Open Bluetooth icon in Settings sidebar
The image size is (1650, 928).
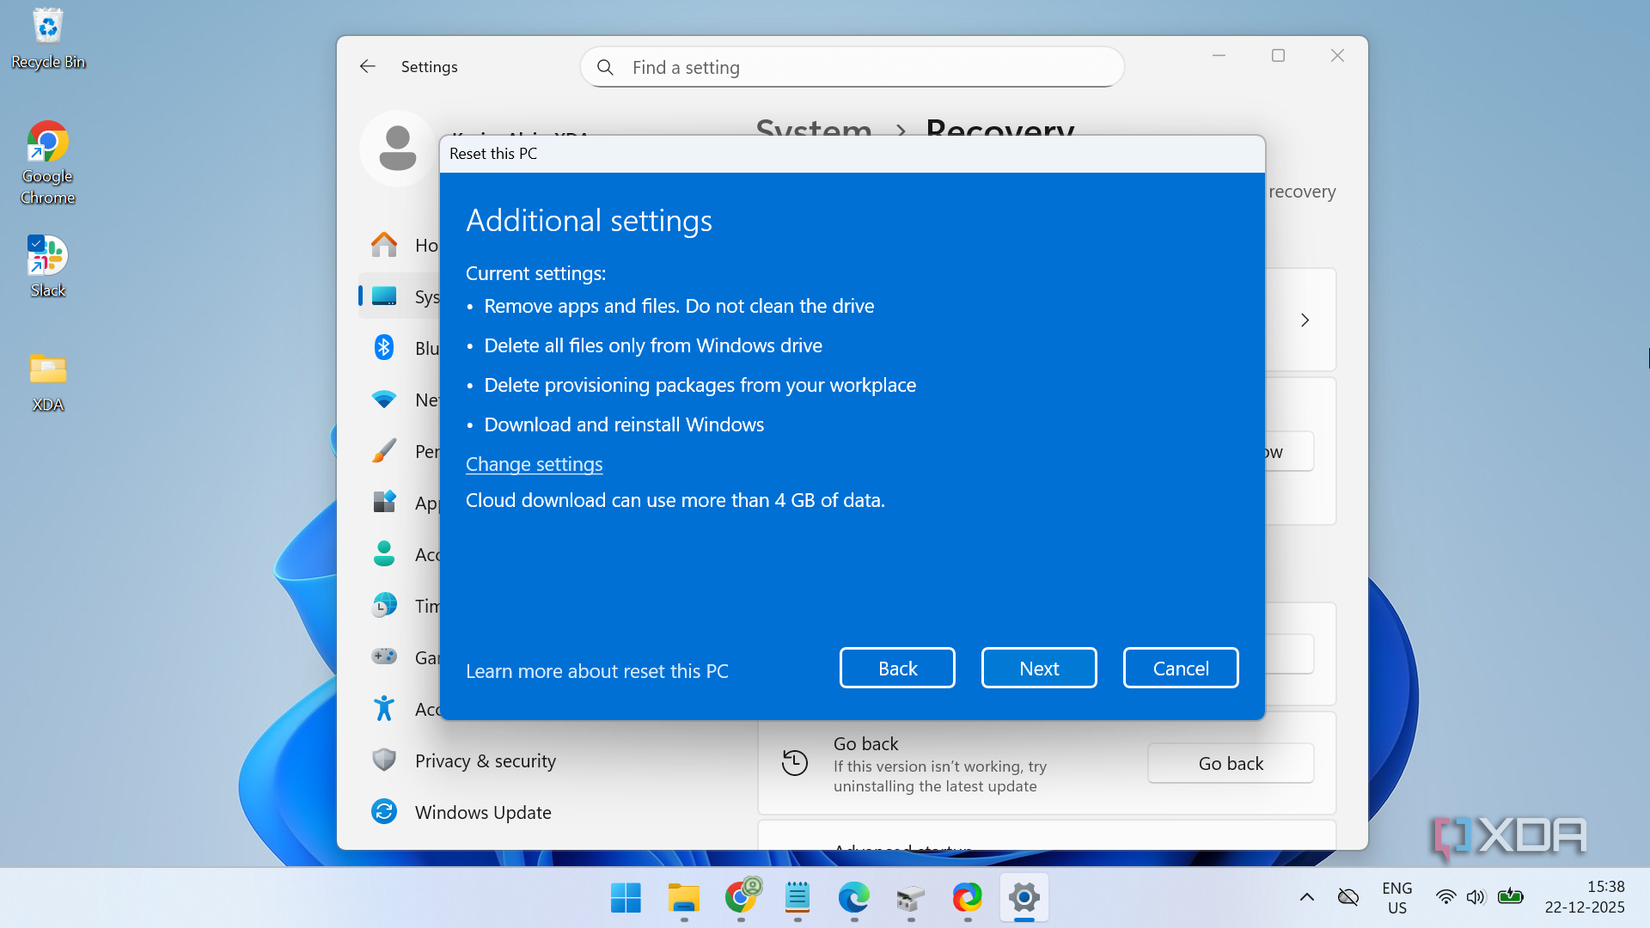pyautogui.click(x=384, y=347)
